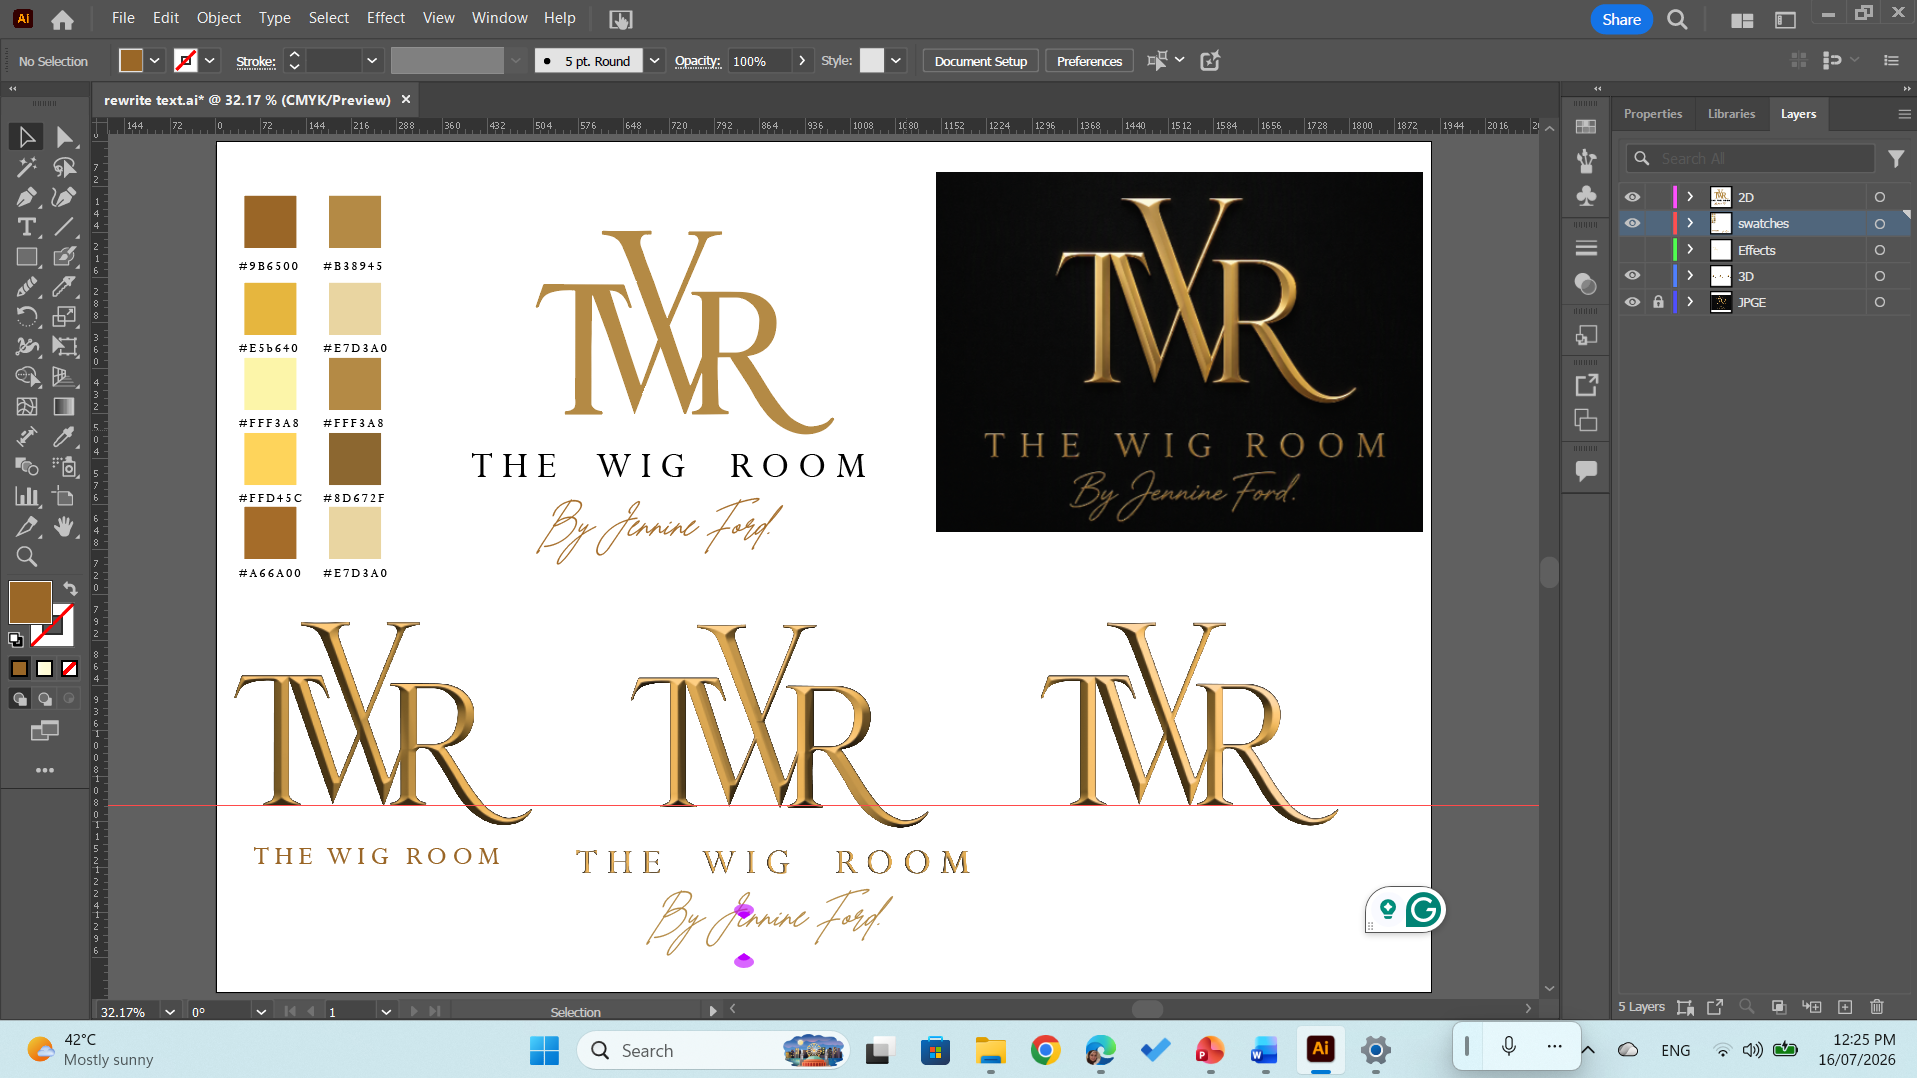Open Layers panel hamburger menu
Viewport: 1917px width, 1078px height.
coord(1904,114)
